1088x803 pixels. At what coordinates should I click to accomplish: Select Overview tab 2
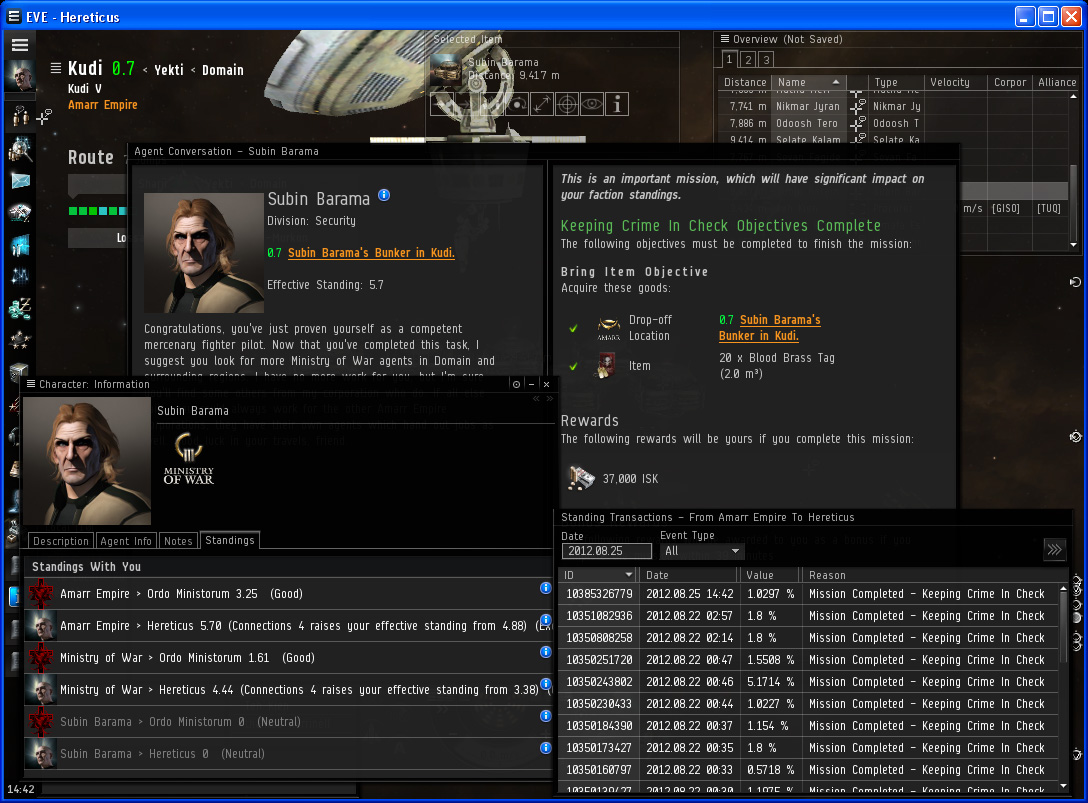click(x=748, y=60)
